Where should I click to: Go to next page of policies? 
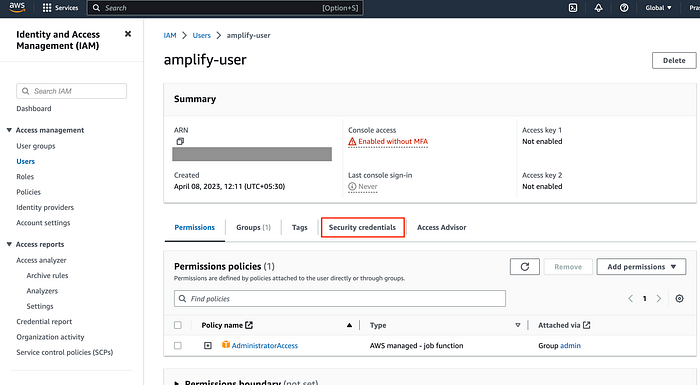point(659,298)
